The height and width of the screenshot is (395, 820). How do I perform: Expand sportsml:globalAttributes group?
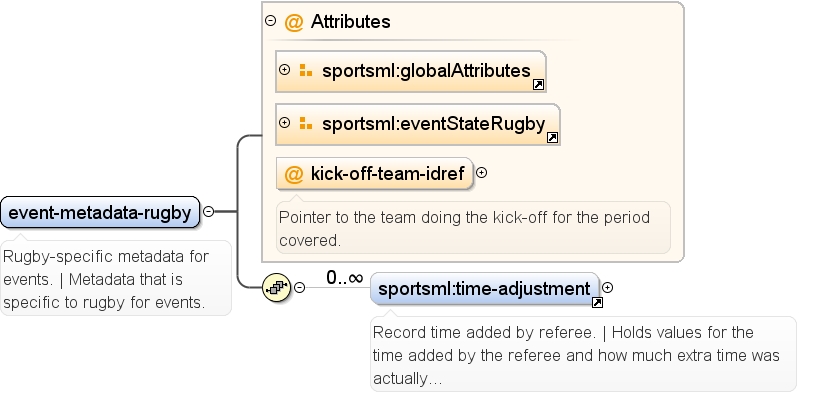(x=284, y=70)
